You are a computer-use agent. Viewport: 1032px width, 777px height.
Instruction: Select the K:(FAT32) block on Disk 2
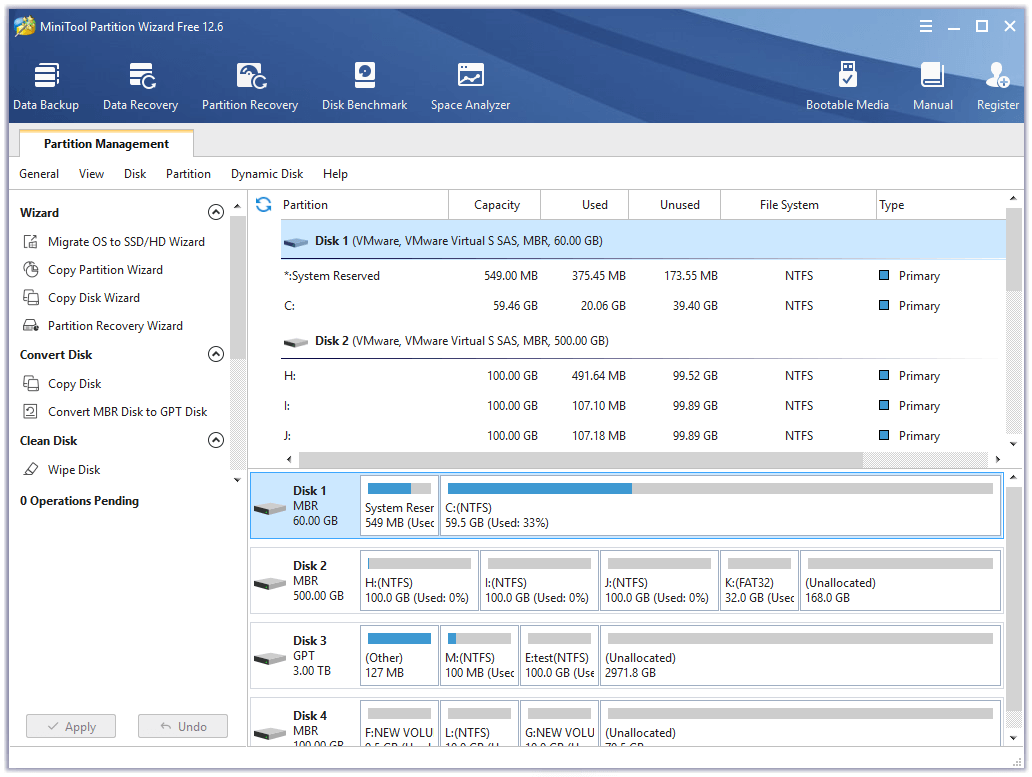[x=760, y=581]
